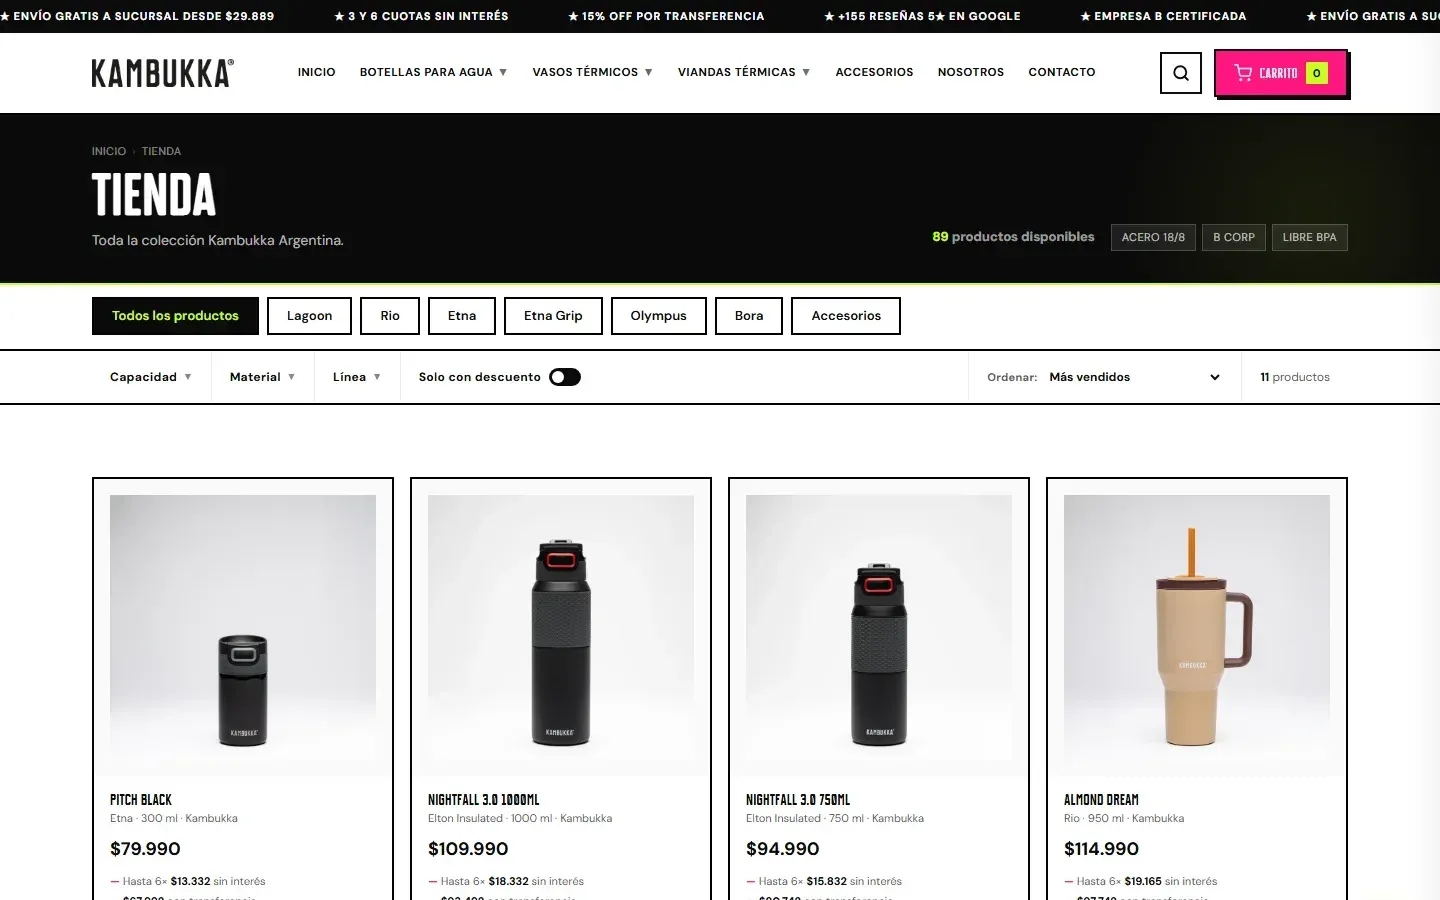Click the 11 productos count

pyautogui.click(x=1295, y=377)
